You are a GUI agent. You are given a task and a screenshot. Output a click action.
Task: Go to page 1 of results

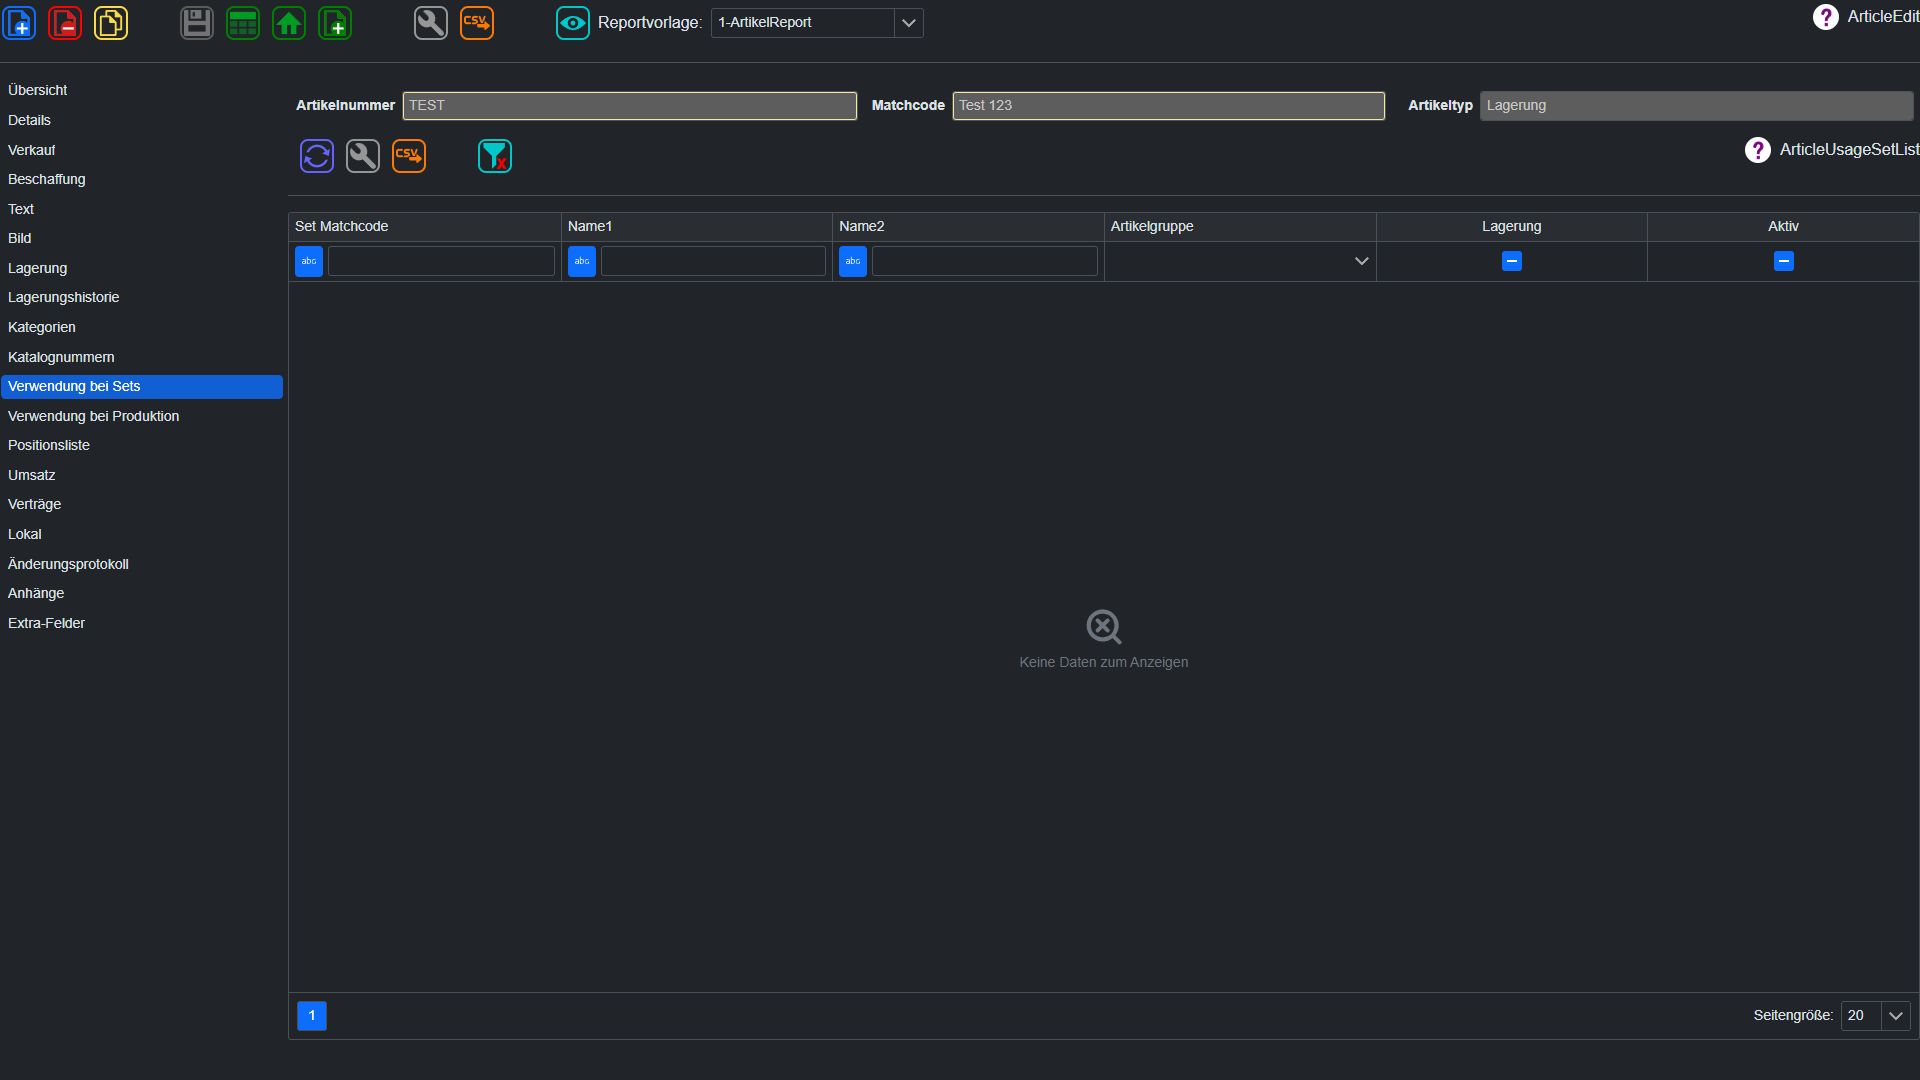[x=312, y=1016]
